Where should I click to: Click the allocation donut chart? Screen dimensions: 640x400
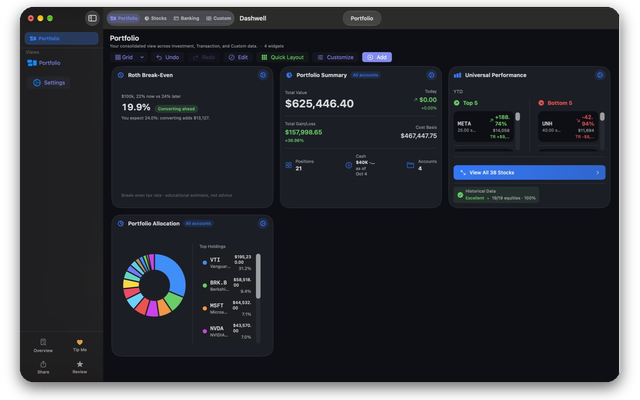(x=154, y=285)
